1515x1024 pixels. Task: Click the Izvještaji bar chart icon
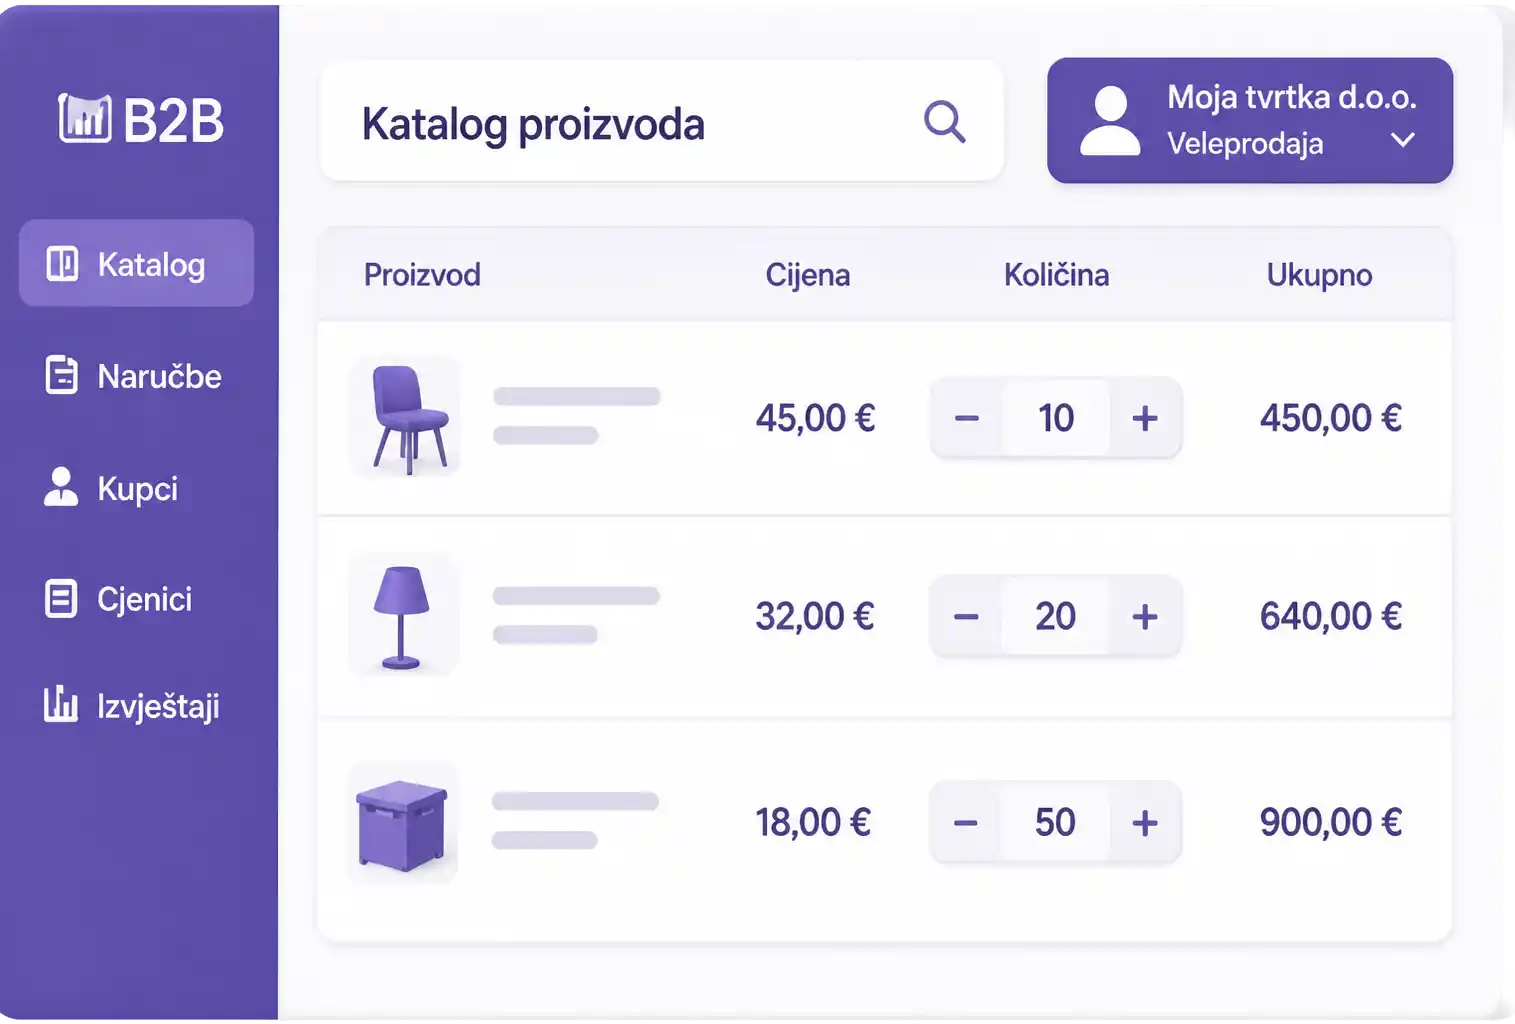61,704
